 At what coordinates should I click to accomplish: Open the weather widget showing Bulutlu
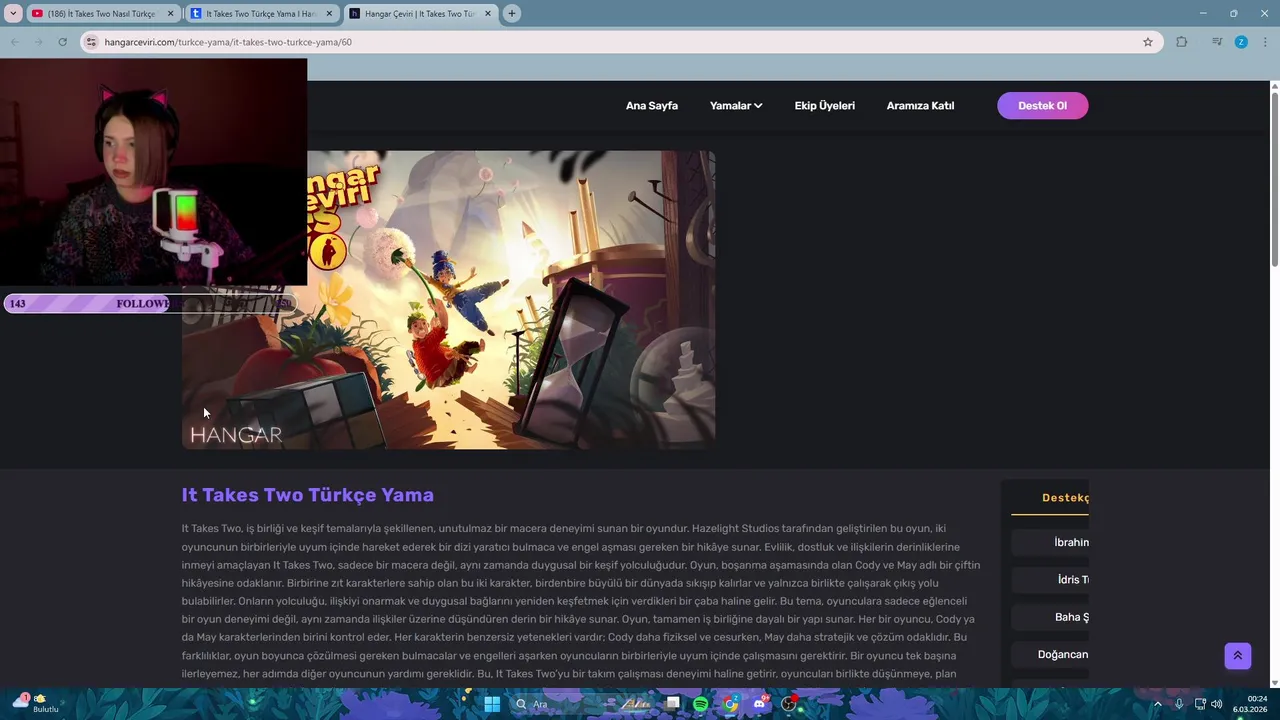pos(38,703)
